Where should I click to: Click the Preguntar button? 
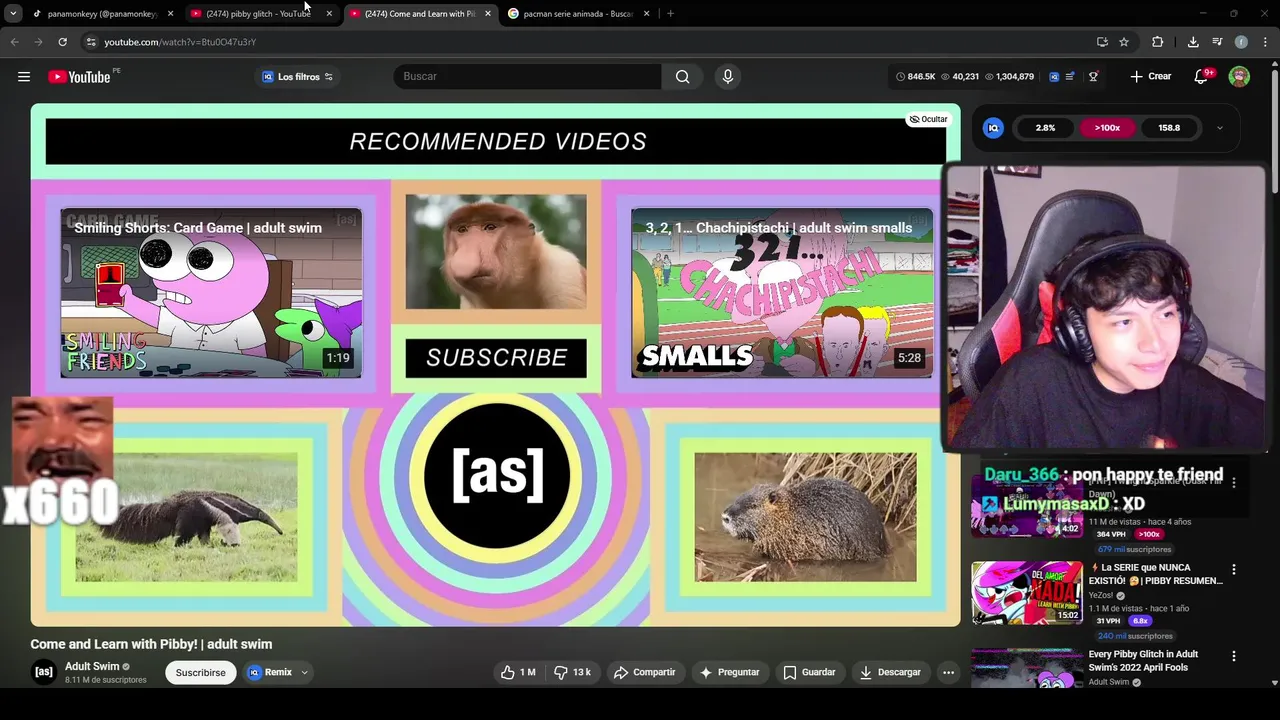pyautogui.click(x=729, y=672)
